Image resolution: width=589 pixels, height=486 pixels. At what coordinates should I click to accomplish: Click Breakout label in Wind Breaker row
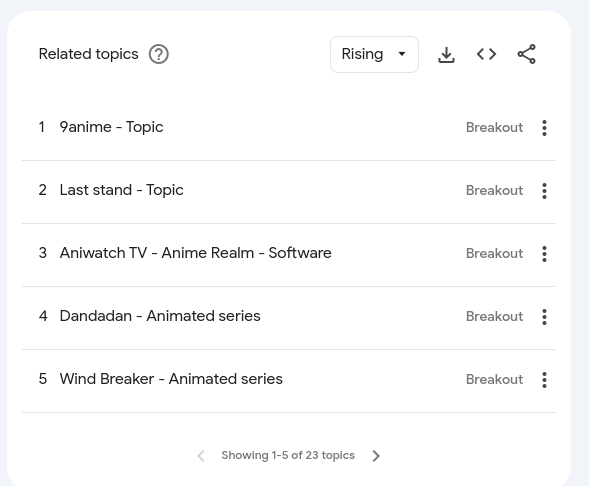pos(494,380)
